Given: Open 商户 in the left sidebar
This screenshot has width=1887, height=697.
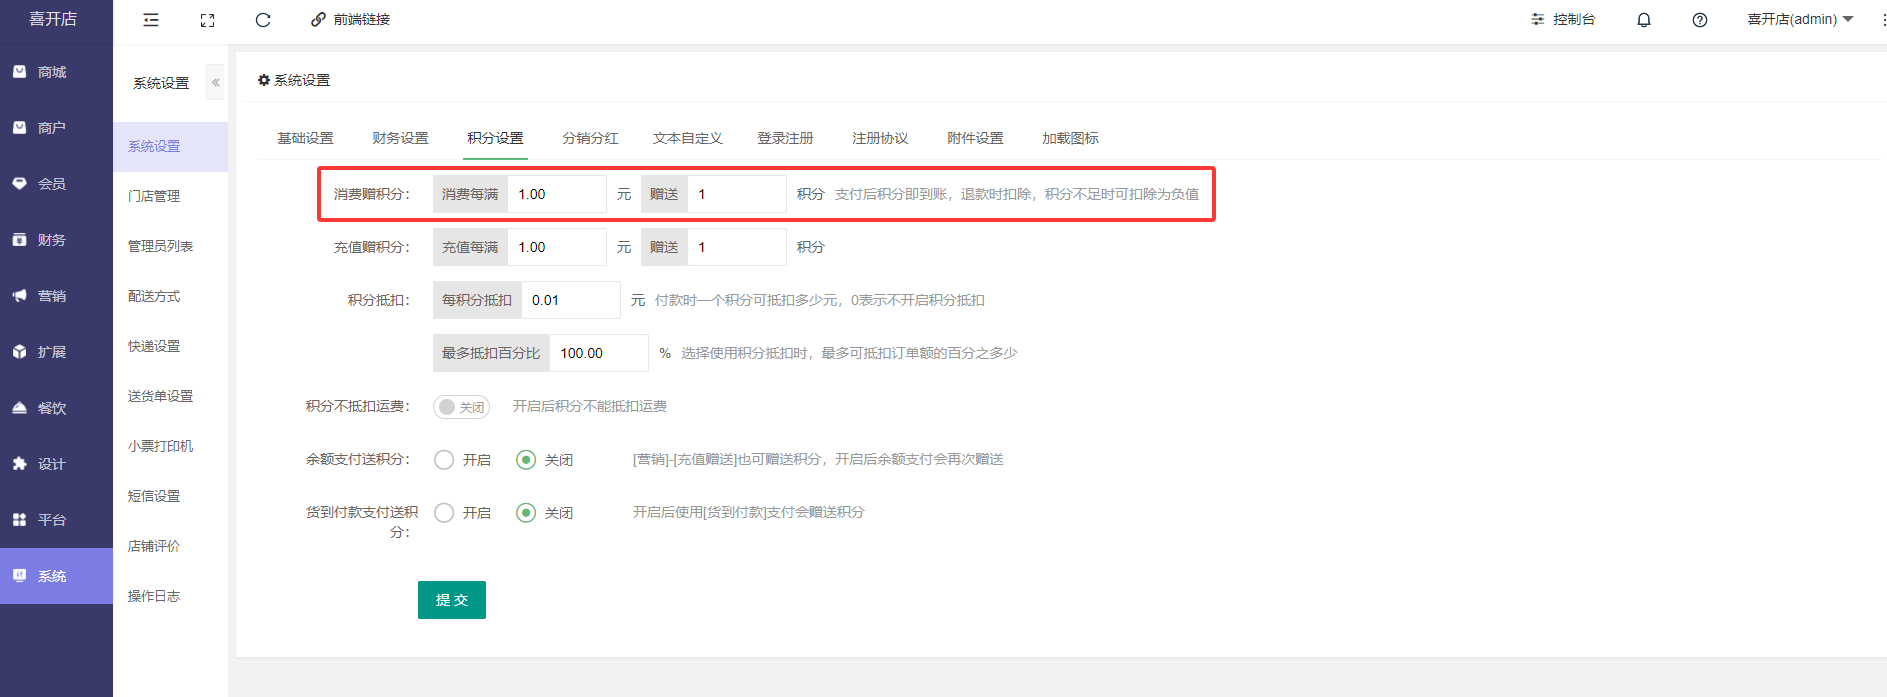Looking at the screenshot, I should click(56, 128).
